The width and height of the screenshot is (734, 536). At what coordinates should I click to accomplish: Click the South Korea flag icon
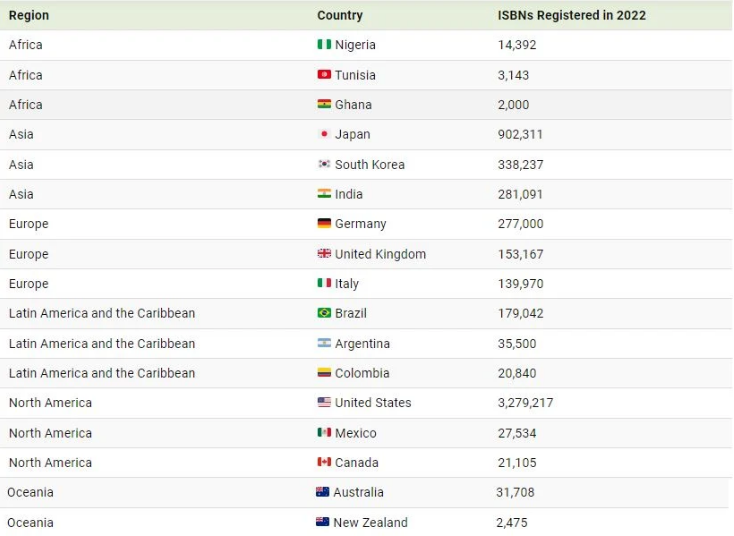point(324,164)
